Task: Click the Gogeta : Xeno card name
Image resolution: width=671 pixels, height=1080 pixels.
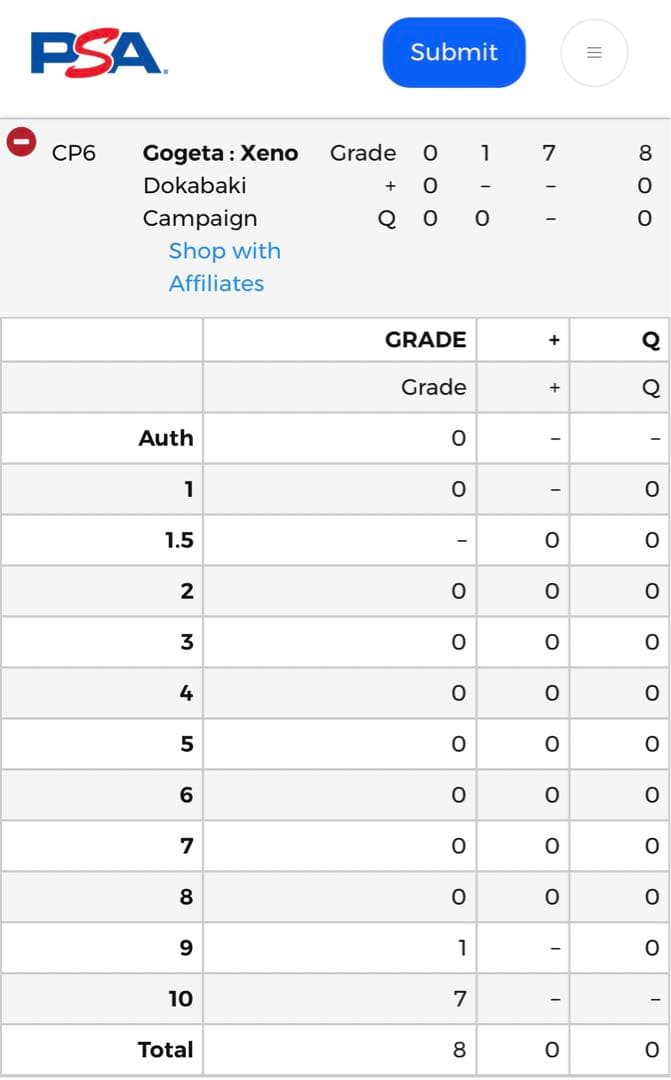Action: click(x=220, y=153)
